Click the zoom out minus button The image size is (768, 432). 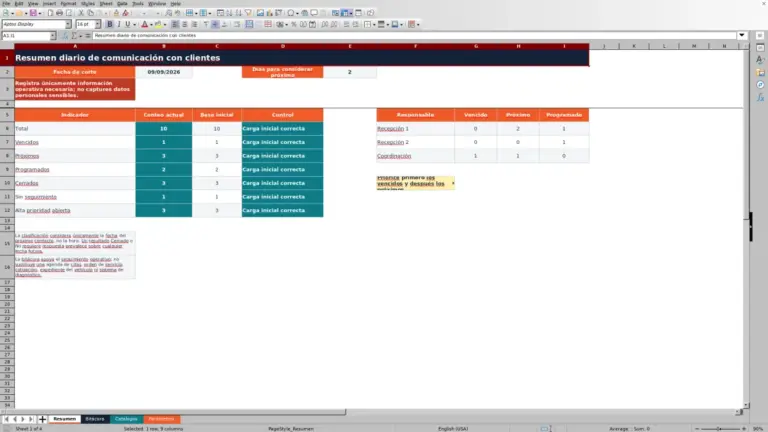[697, 429]
